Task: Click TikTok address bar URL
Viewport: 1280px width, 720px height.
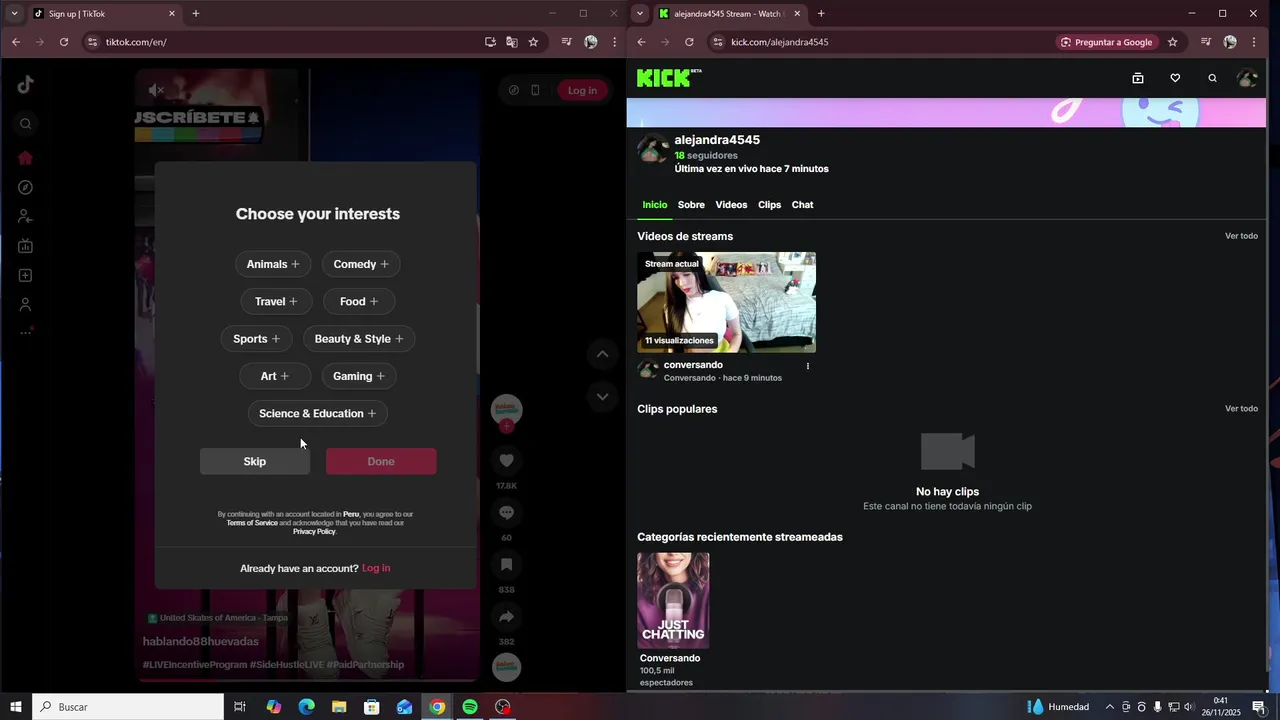Action: (x=136, y=42)
